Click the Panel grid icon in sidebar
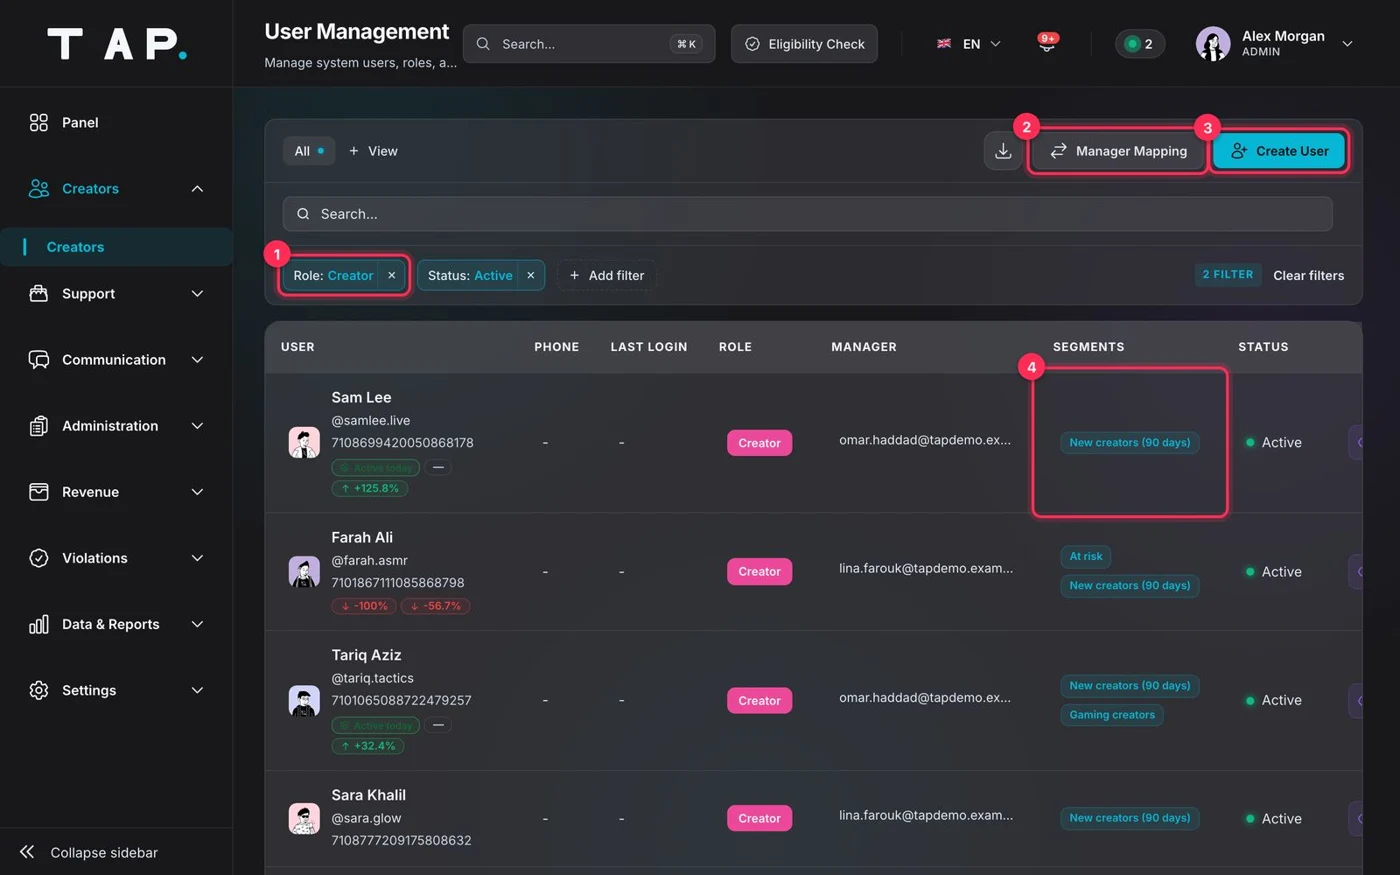This screenshot has height=875, width=1400. (x=39, y=122)
